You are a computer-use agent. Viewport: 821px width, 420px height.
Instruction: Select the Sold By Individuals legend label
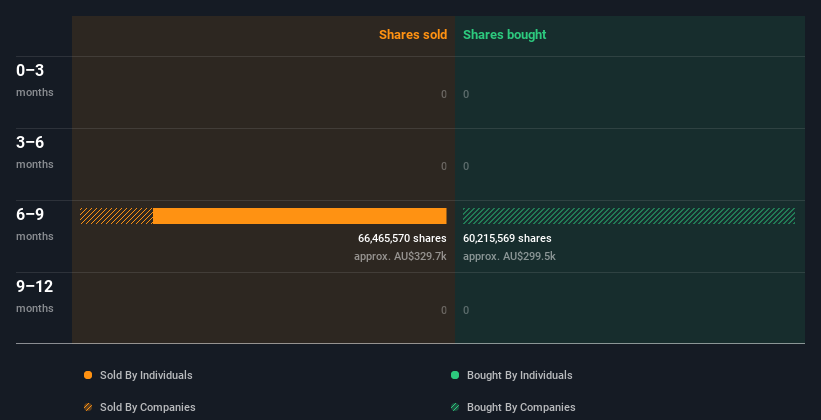click(146, 375)
